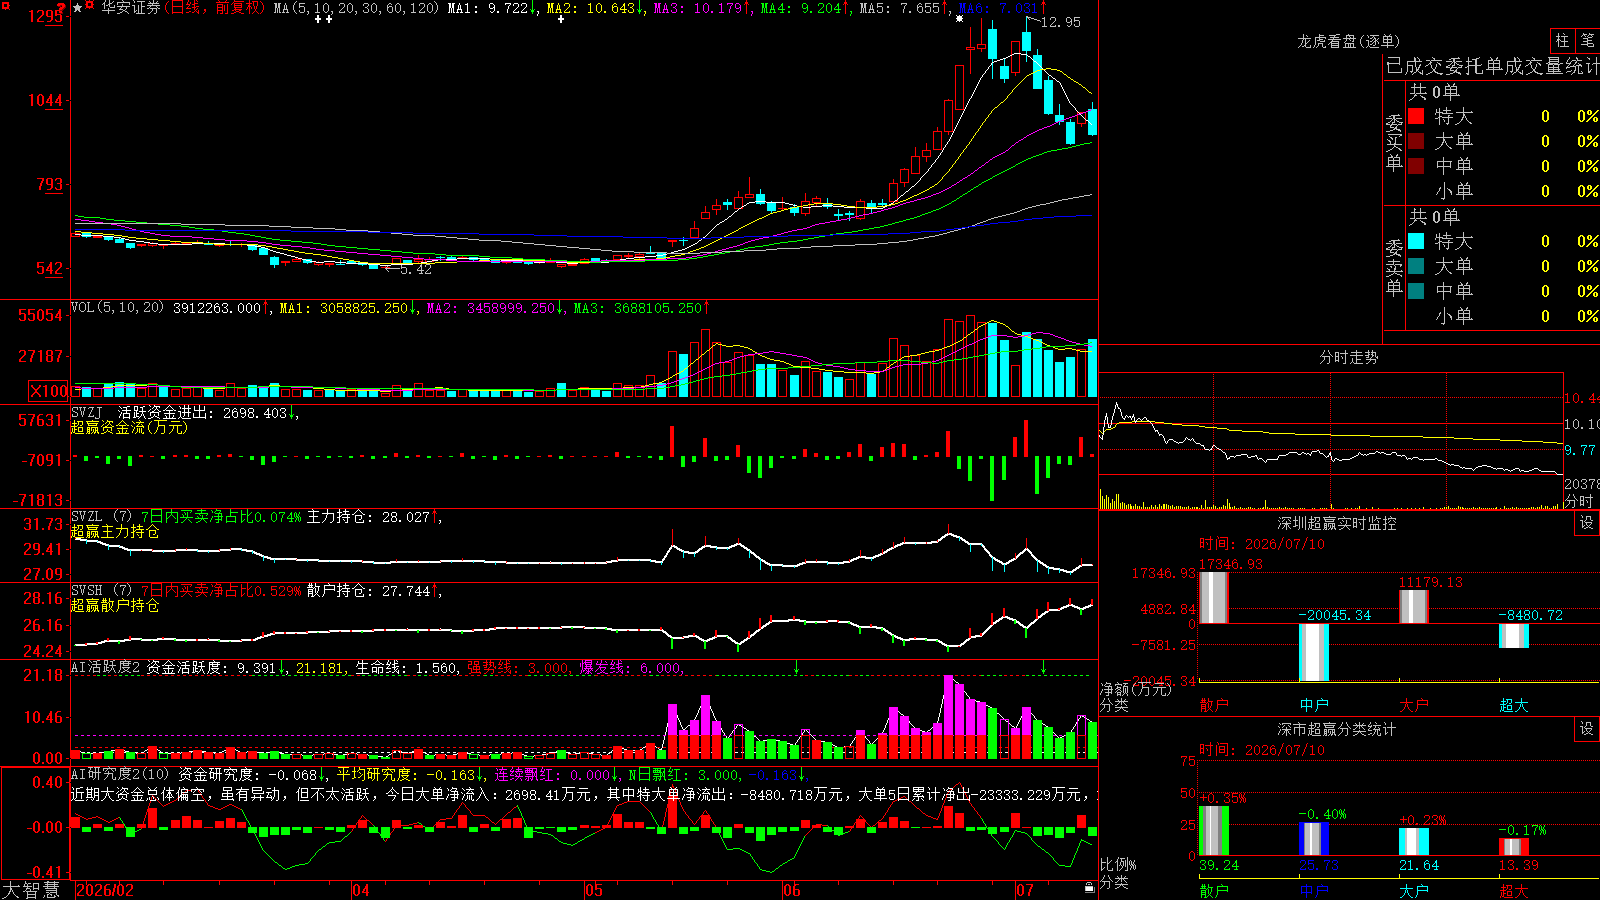Click the 07 month marker on timeline
This screenshot has height=900, width=1600.
coord(1025,890)
